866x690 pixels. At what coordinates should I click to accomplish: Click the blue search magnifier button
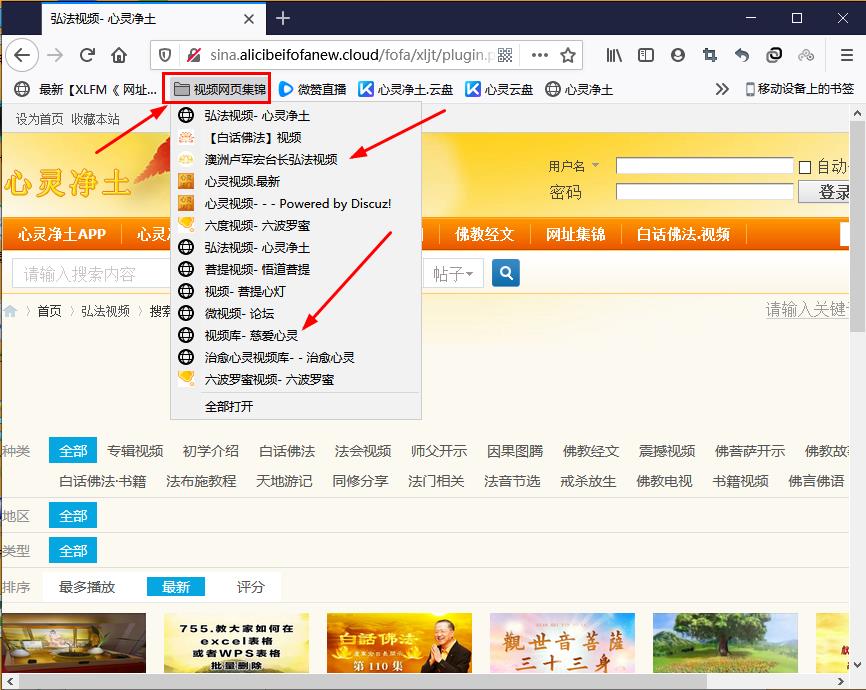click(505, 273)
